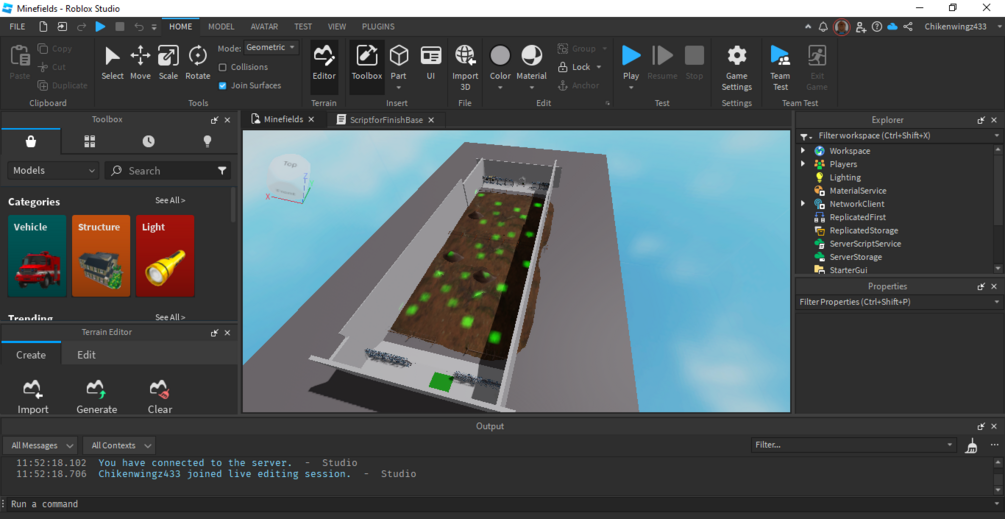This screenshot has width=1005, height=519.
Task: Click the collaborate add-user icon
Action: click(861, 27)
